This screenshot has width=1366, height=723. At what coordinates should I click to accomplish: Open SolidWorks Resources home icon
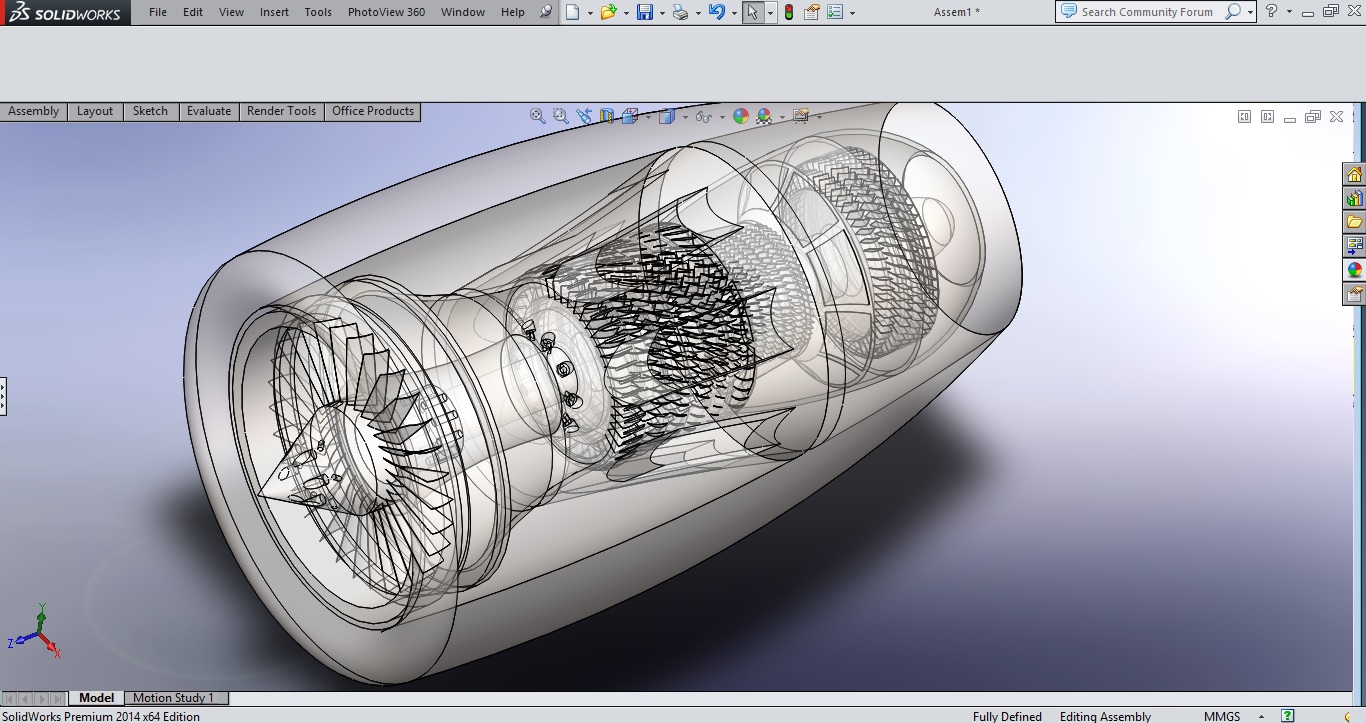click(x=1354, y=175)
